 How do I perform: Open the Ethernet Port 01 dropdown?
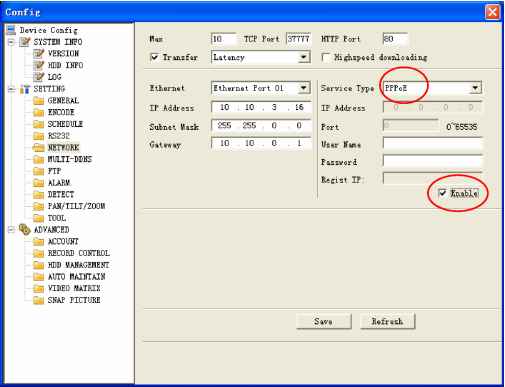[303, 88]
